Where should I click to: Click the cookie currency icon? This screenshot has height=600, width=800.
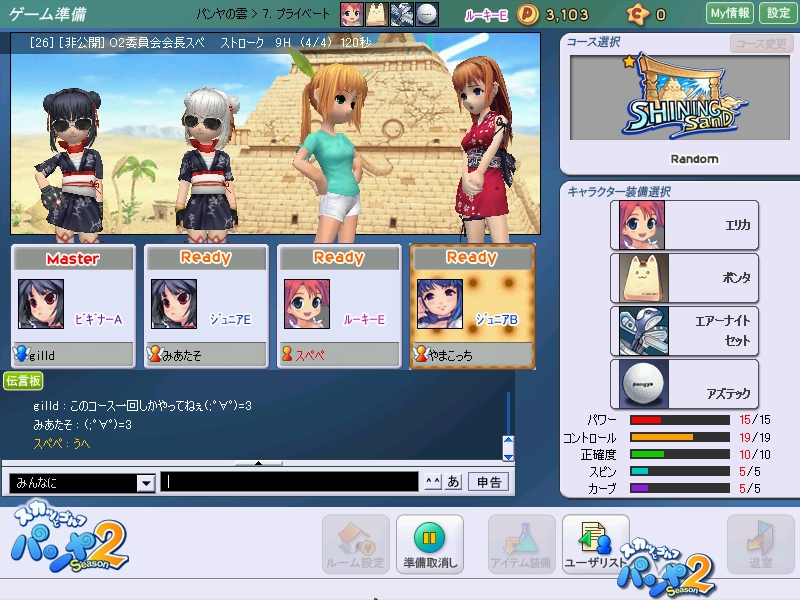pyautogui.click(x=638, y=14)
